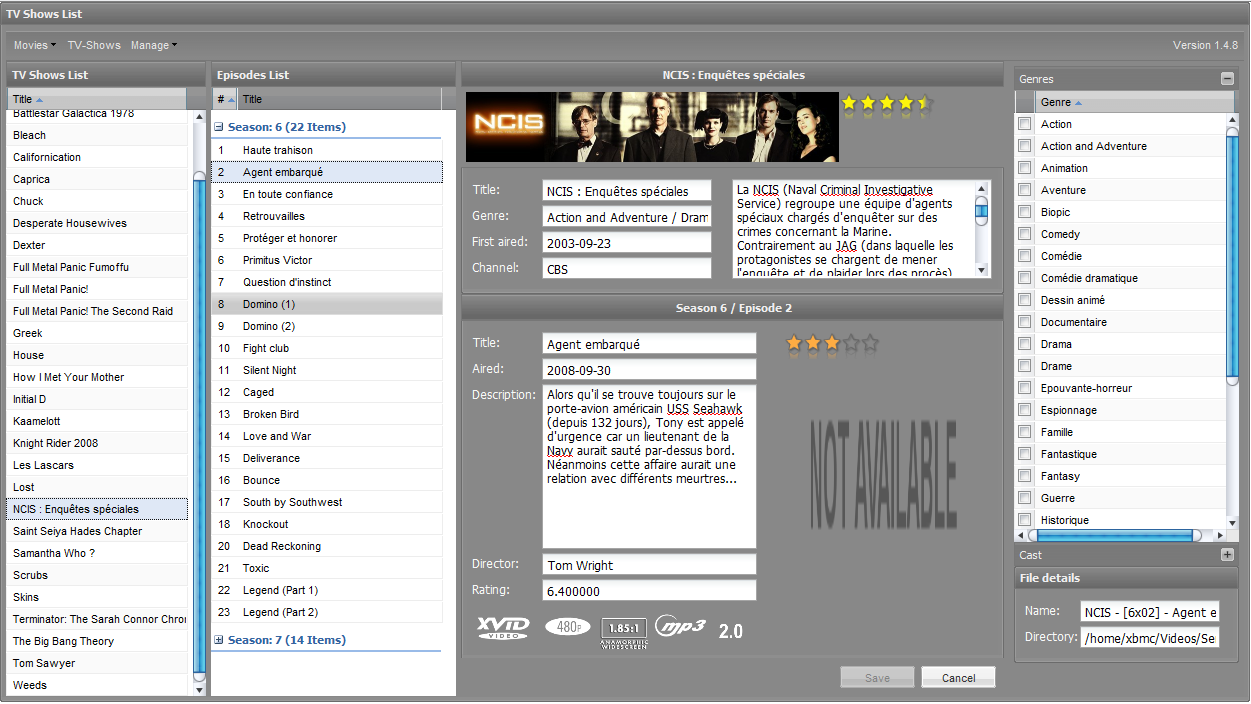Screen dimensions: 1251x704
Task: Select episode 11 Silent Night
Action: click(327, 370)
